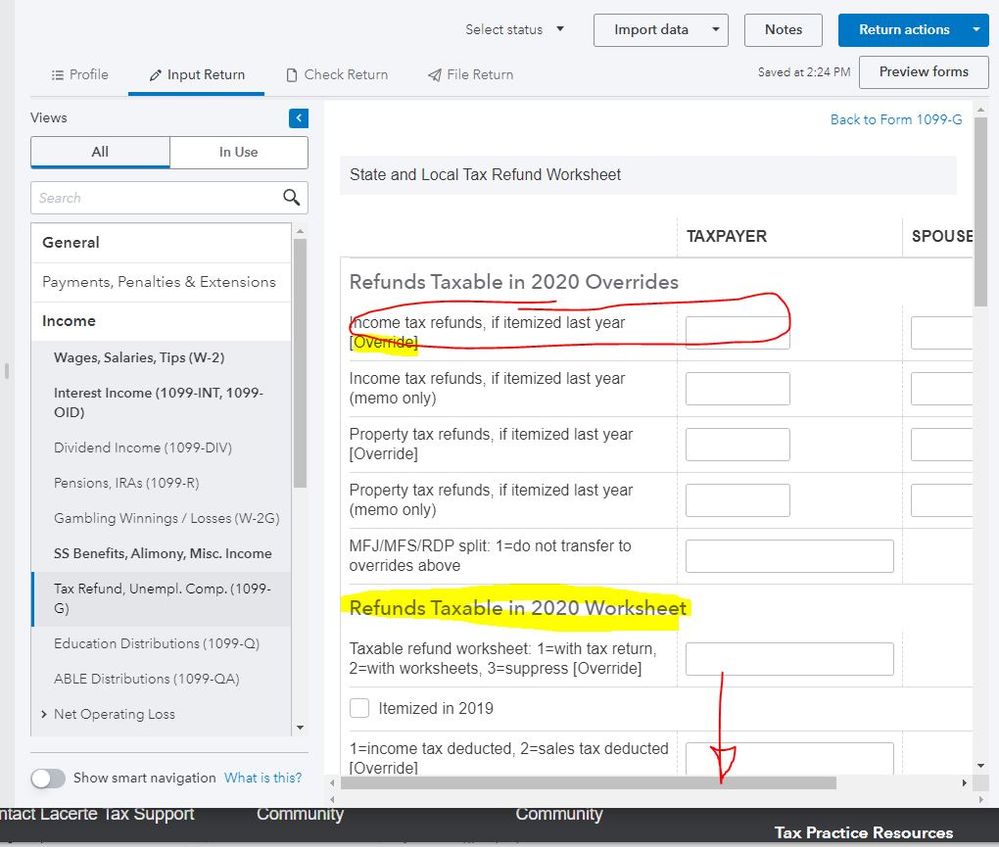Go to the File Return tab
This screenshot has height=847, width=999.
[470, 74]
